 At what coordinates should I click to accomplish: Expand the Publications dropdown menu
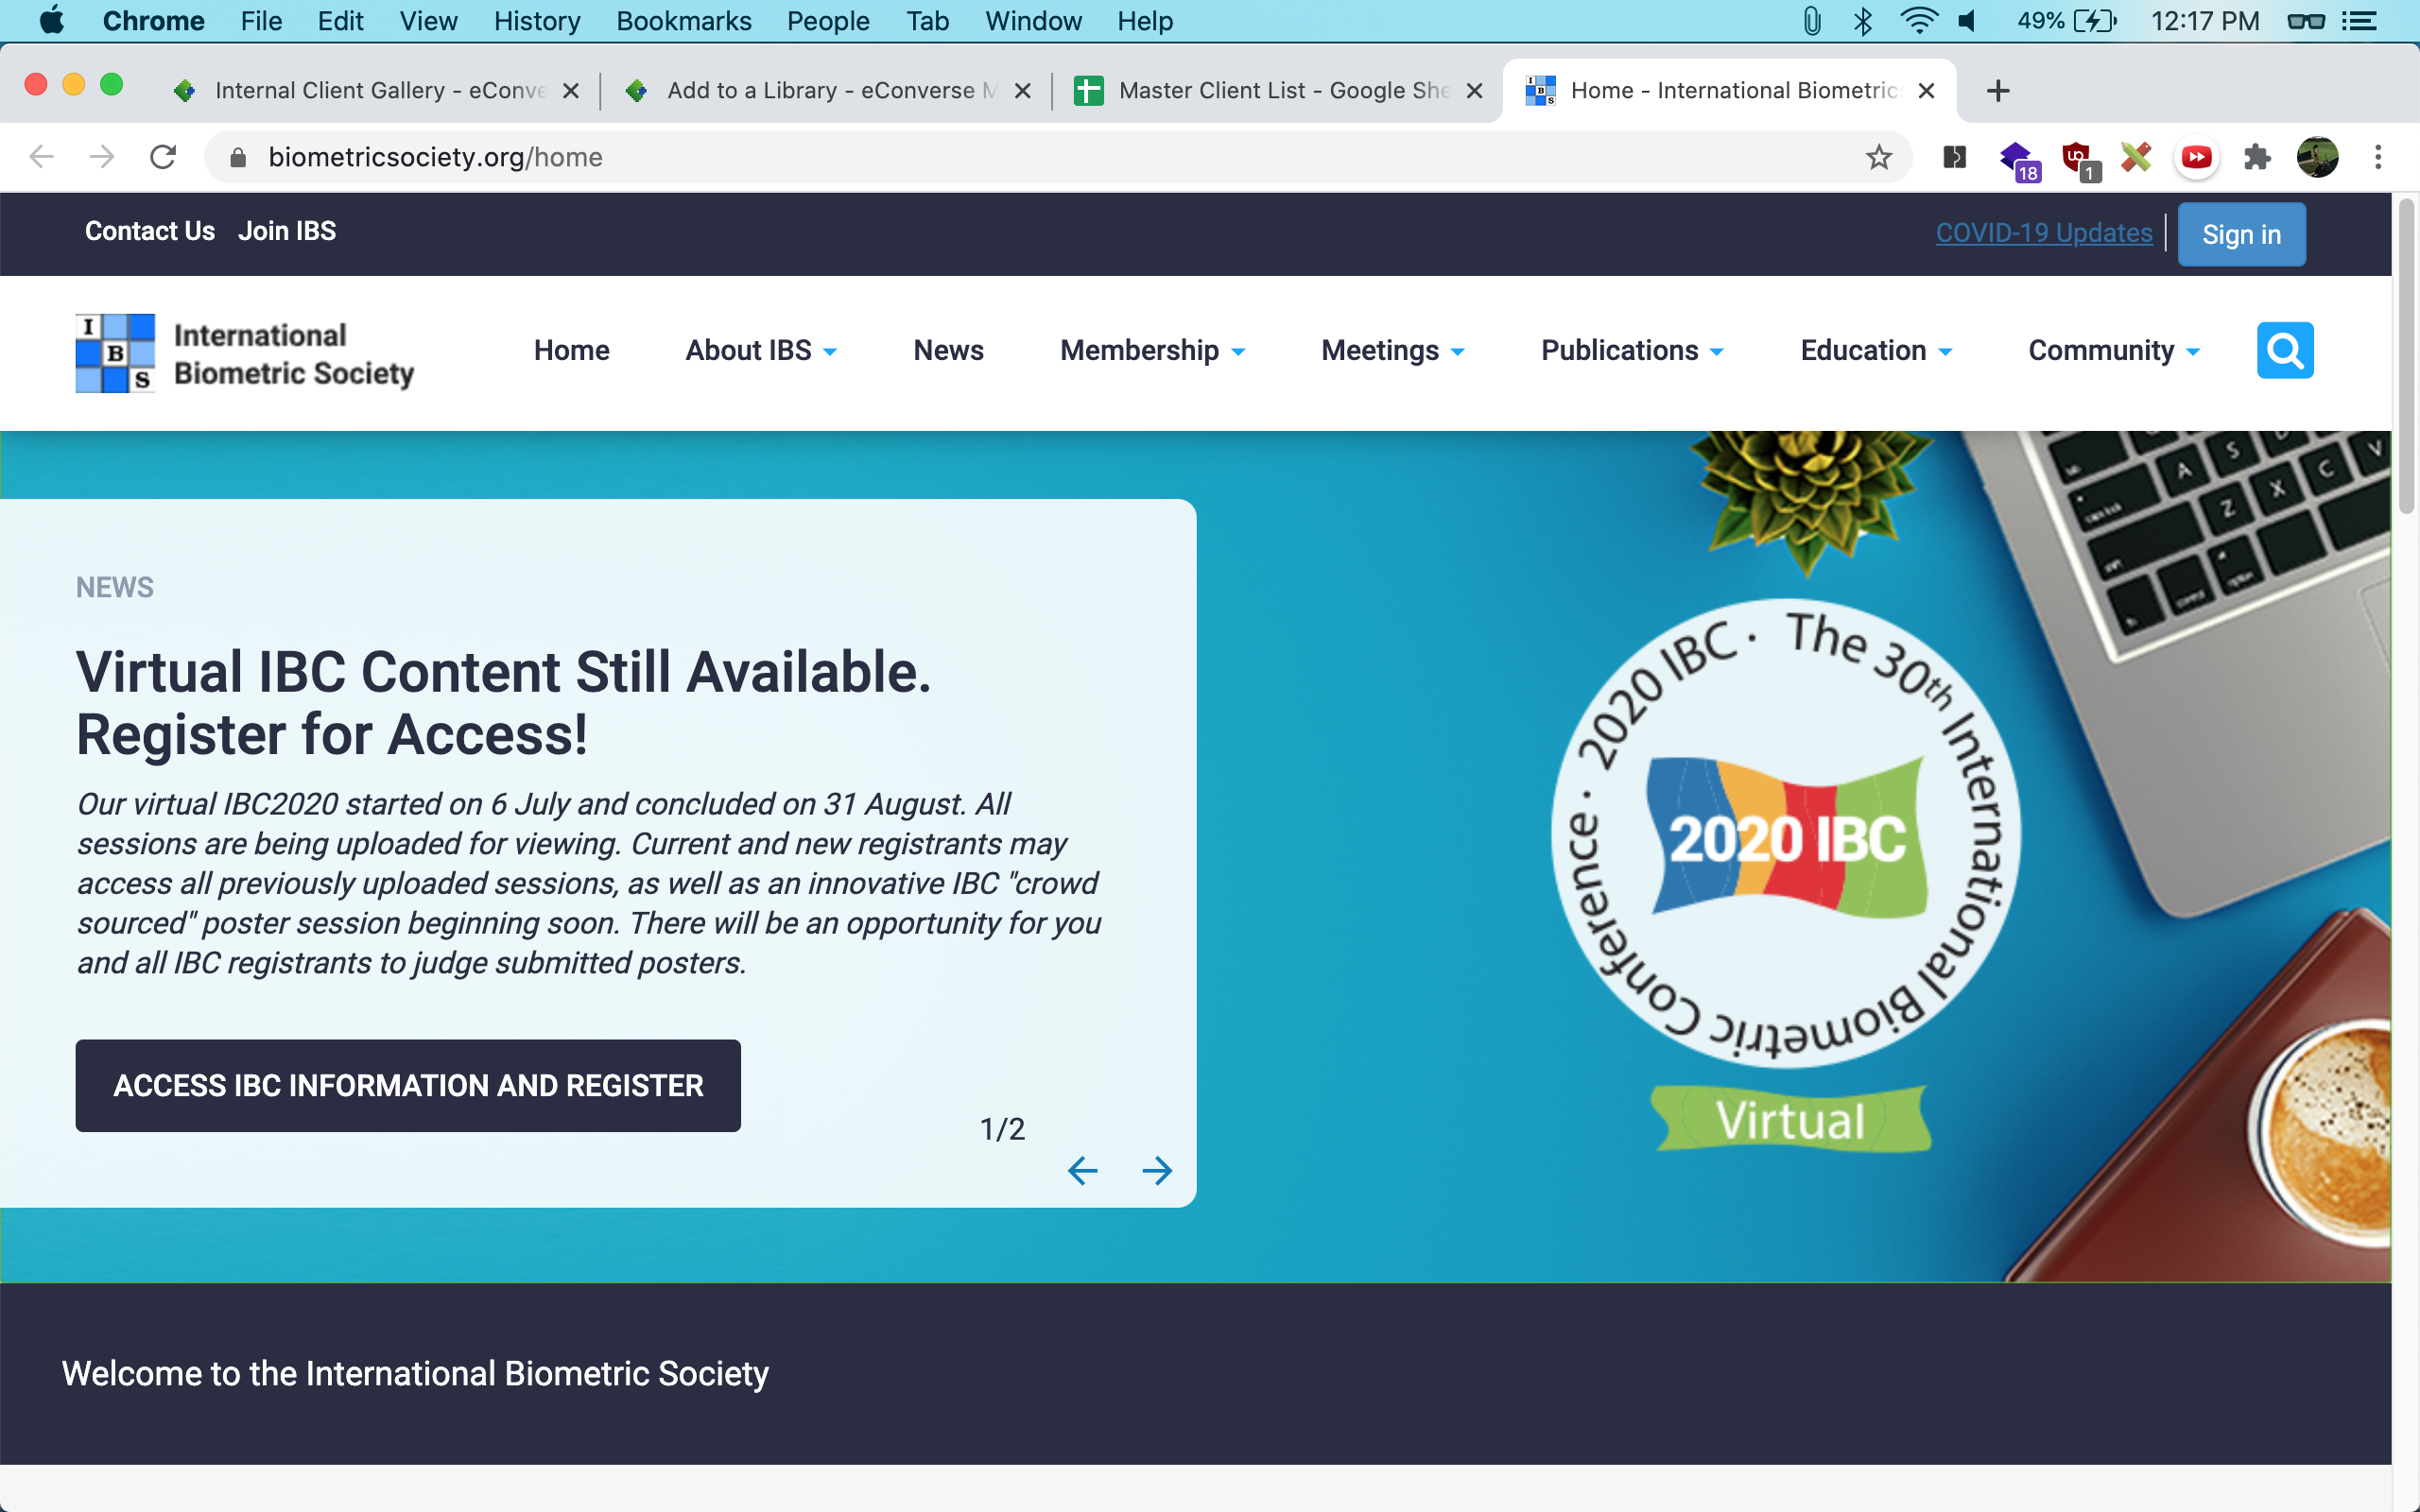point(1631,351)
